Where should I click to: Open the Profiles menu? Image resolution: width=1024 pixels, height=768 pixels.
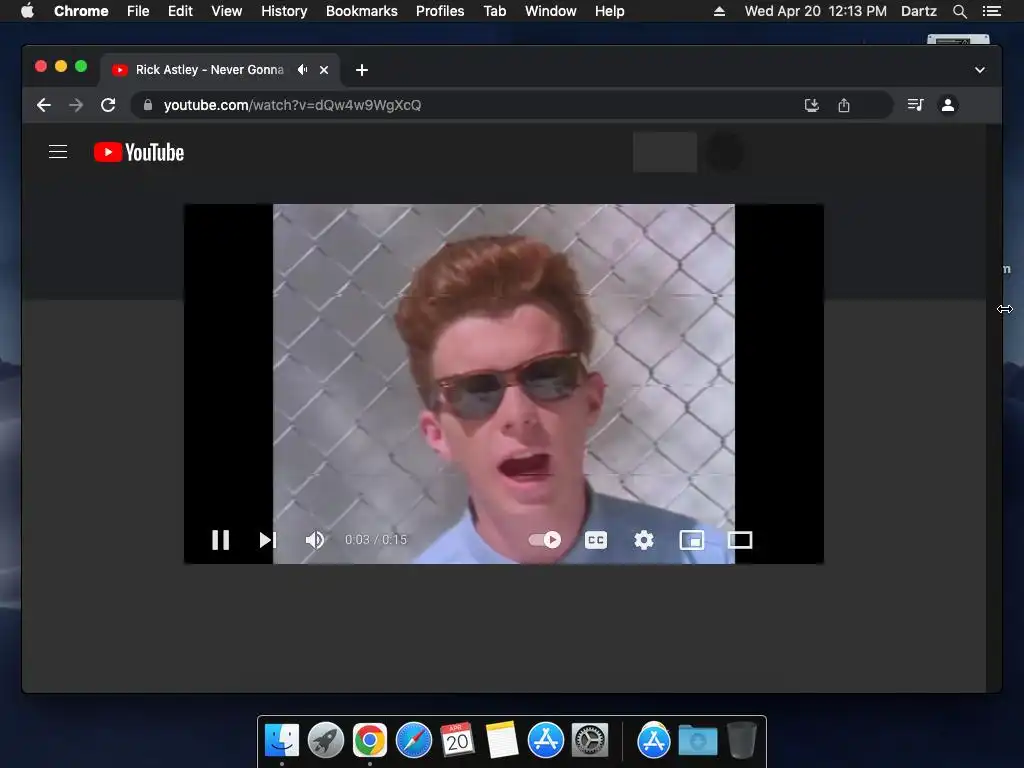pyautogui.click(x=440, y=11)
